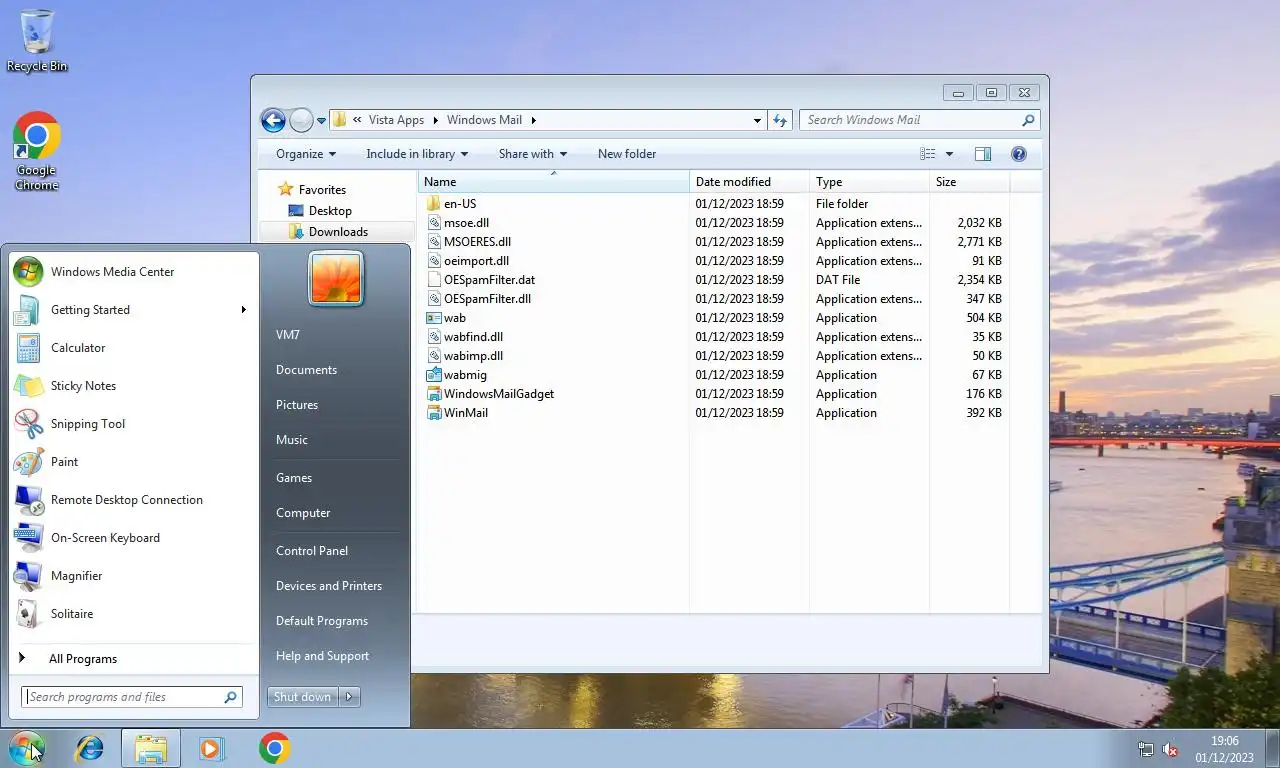Image resolution: width=1280 pixels, height=768 pixels.
Task: Open Windows Media Player from taskbar
Action: coord(212,748)
